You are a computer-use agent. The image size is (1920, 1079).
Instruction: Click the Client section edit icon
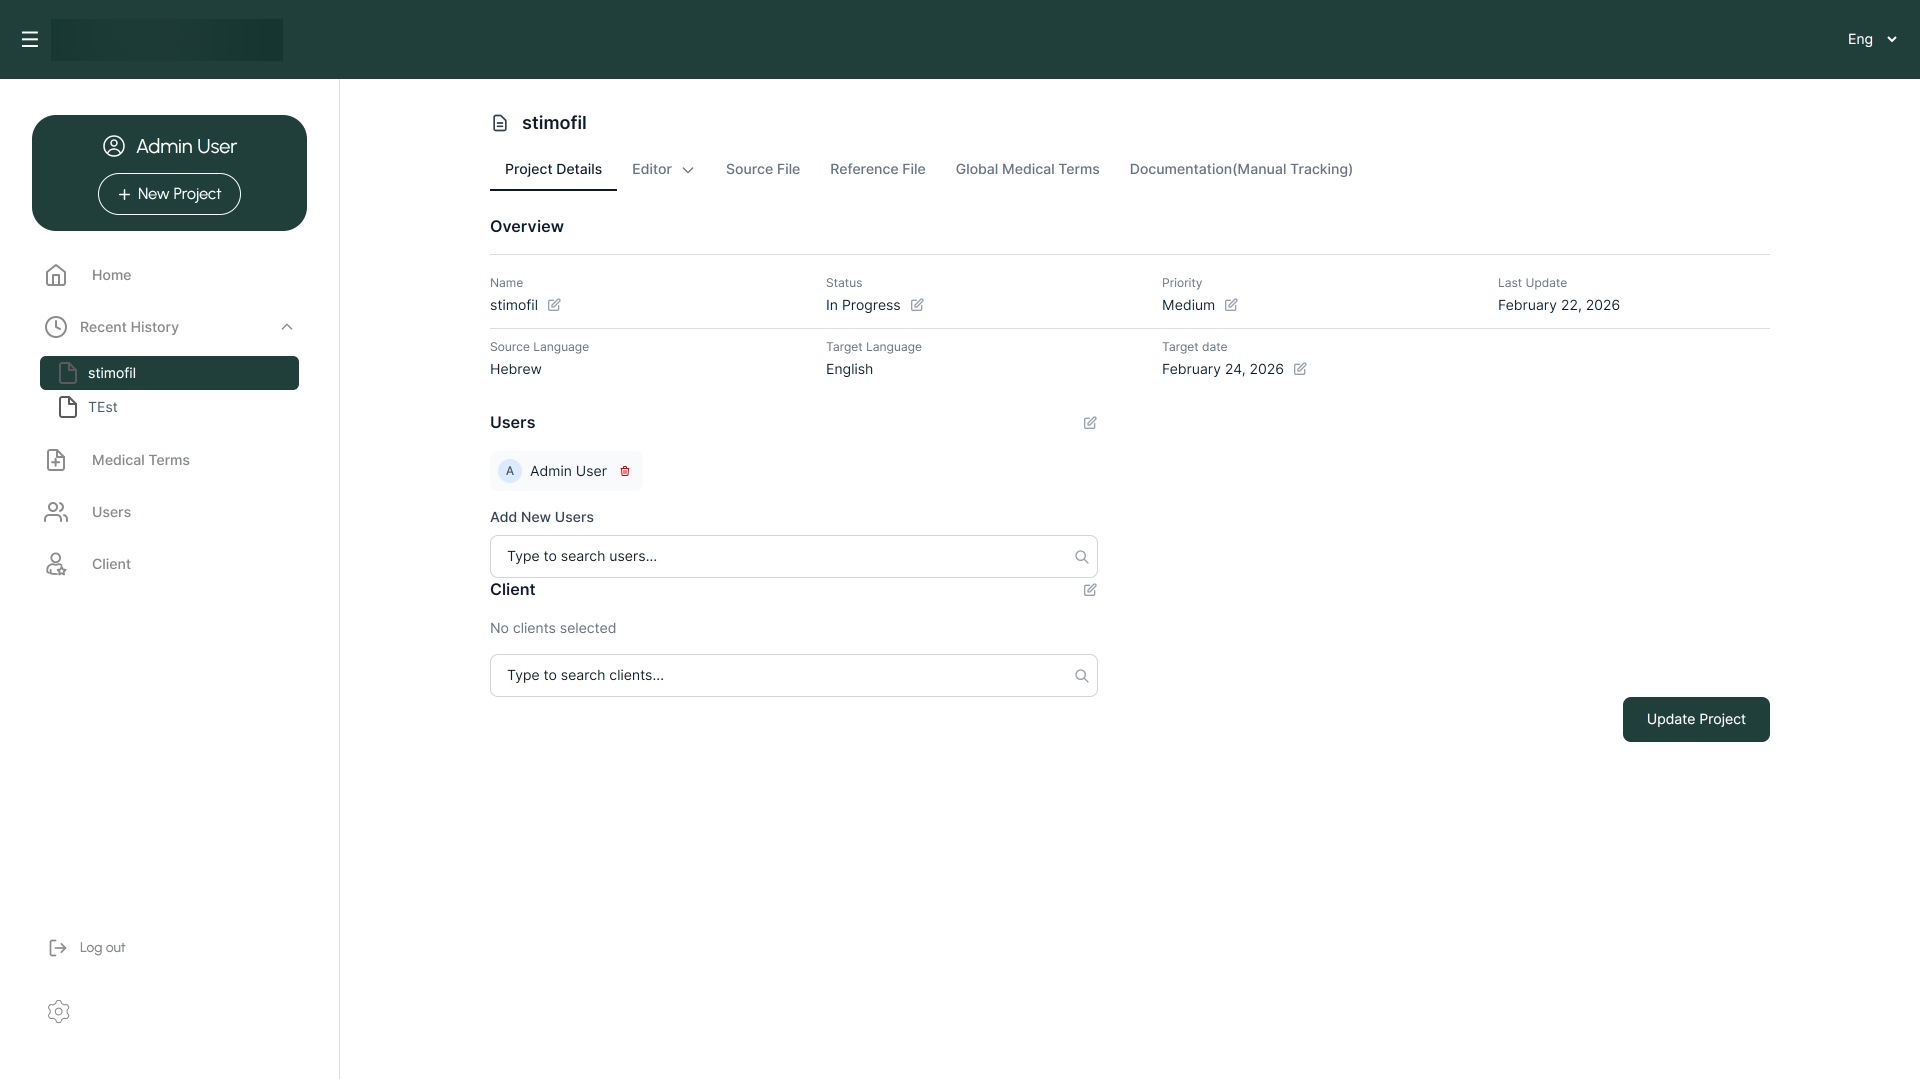point(1090,590)
